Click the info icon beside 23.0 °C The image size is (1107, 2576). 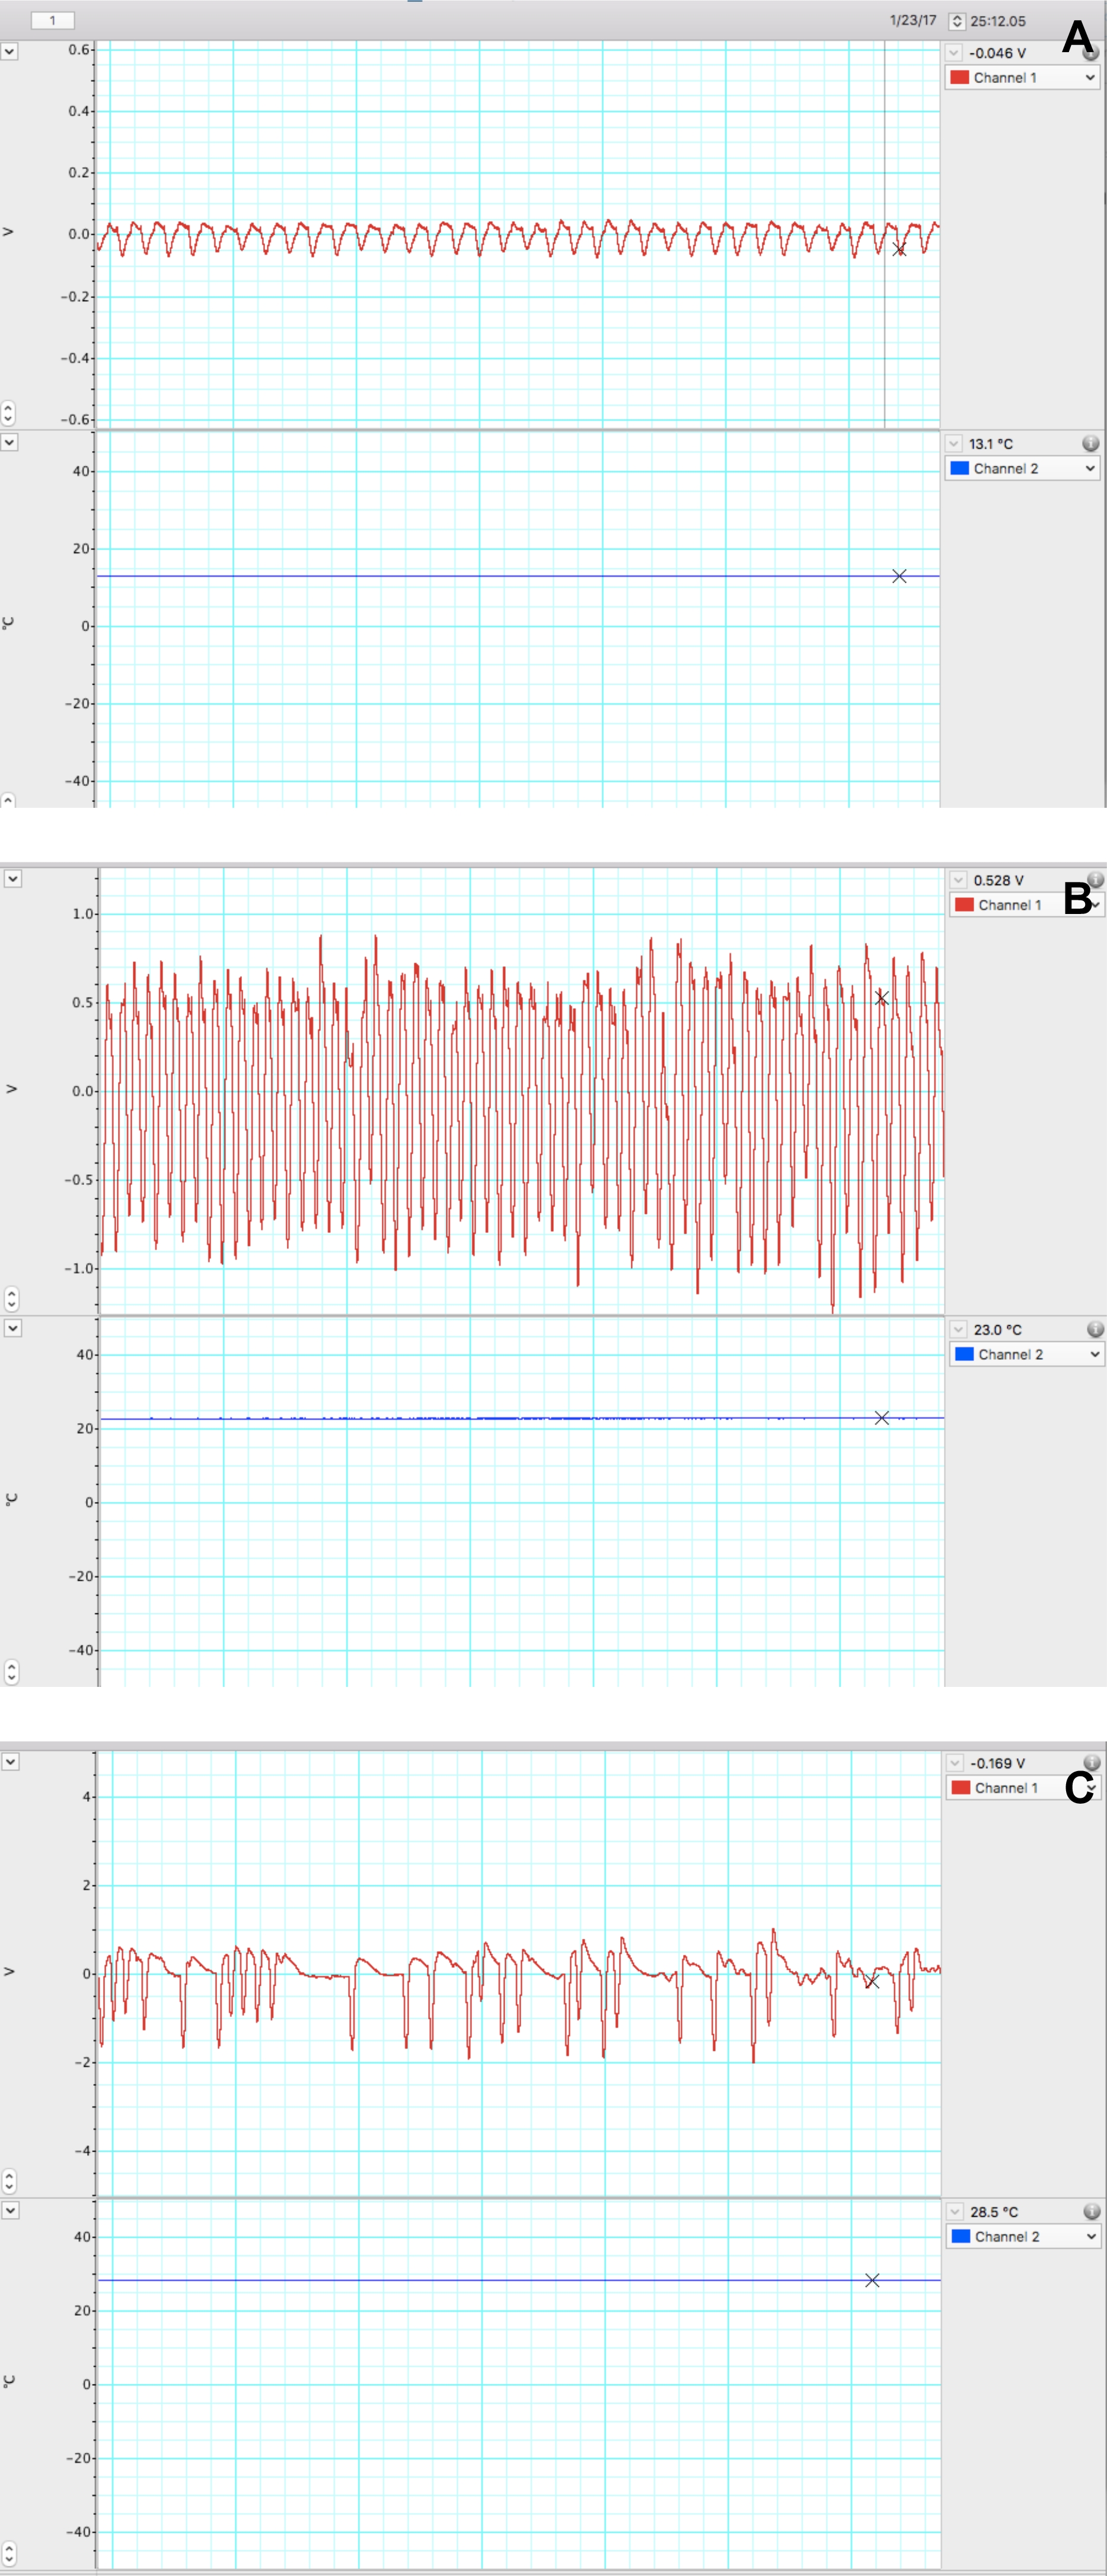1095,1329
